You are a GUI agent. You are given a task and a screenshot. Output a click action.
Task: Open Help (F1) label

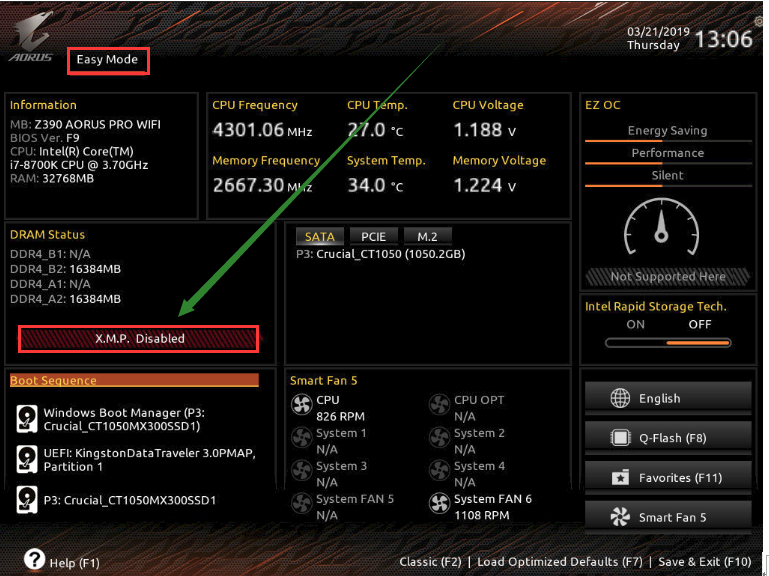75,563
